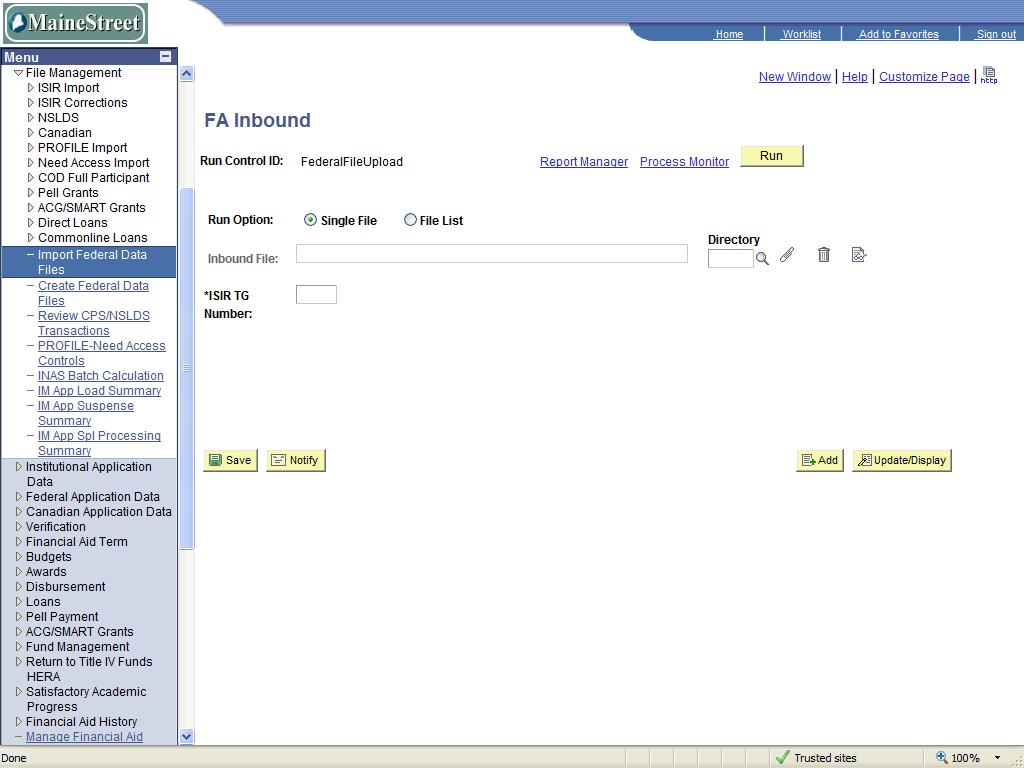Expand the PROFILE Import folder
The height and width of the screenshot is (768, 1024).
tap(31, 148)
